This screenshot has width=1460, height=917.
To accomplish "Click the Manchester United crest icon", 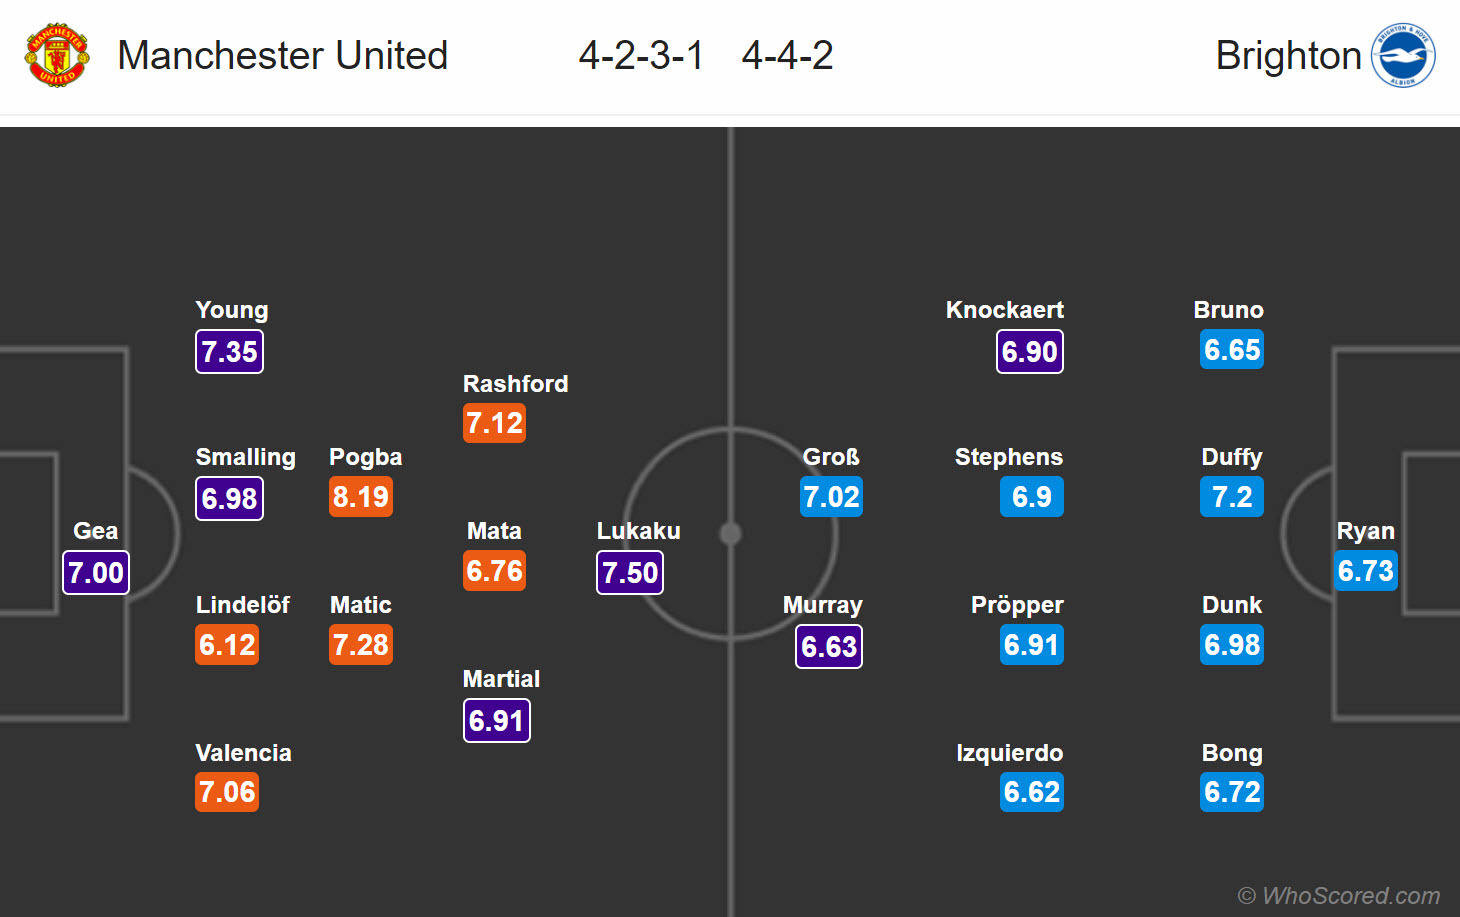I will click(x=57, y=55).
